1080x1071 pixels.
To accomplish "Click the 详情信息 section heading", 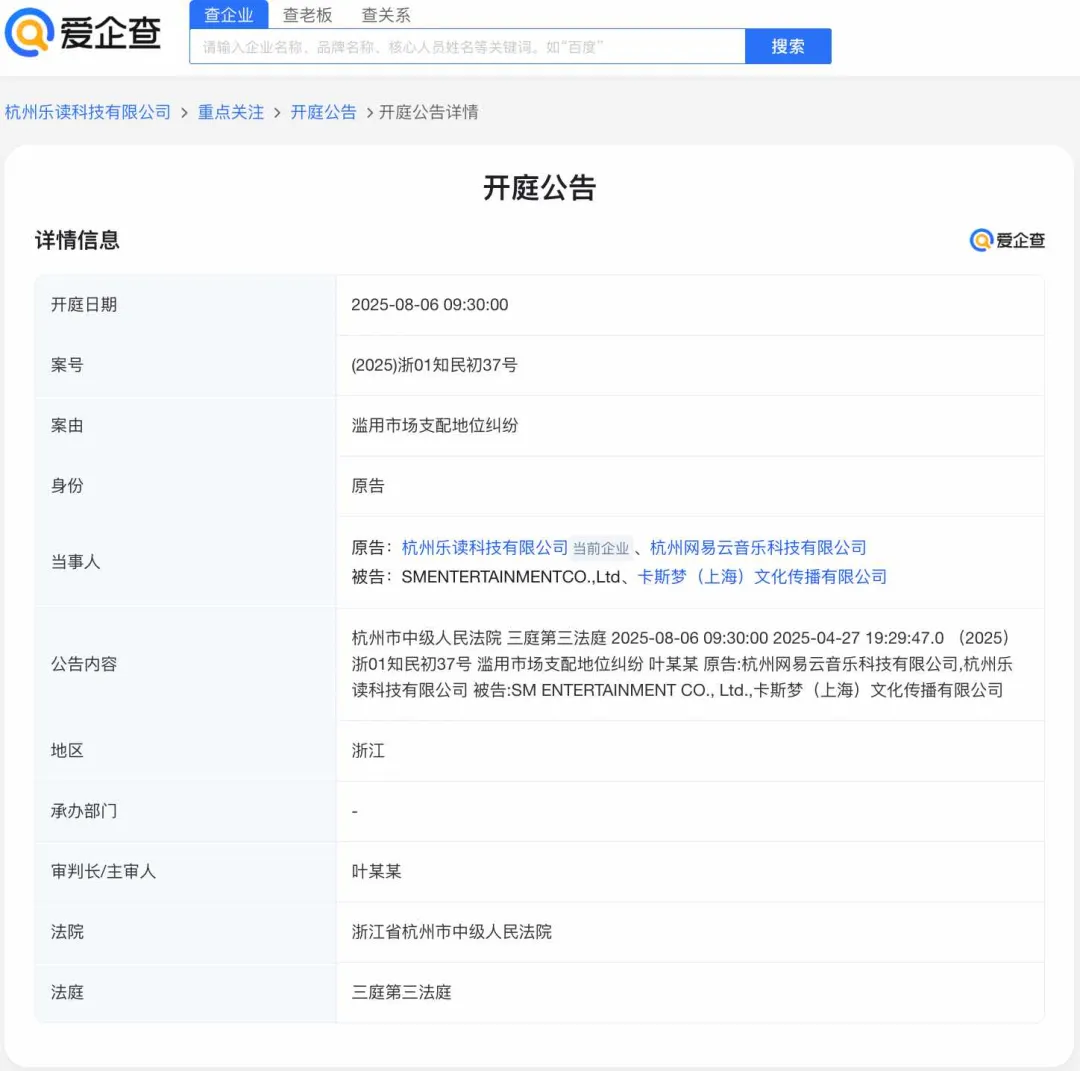I will pos(77,240).
